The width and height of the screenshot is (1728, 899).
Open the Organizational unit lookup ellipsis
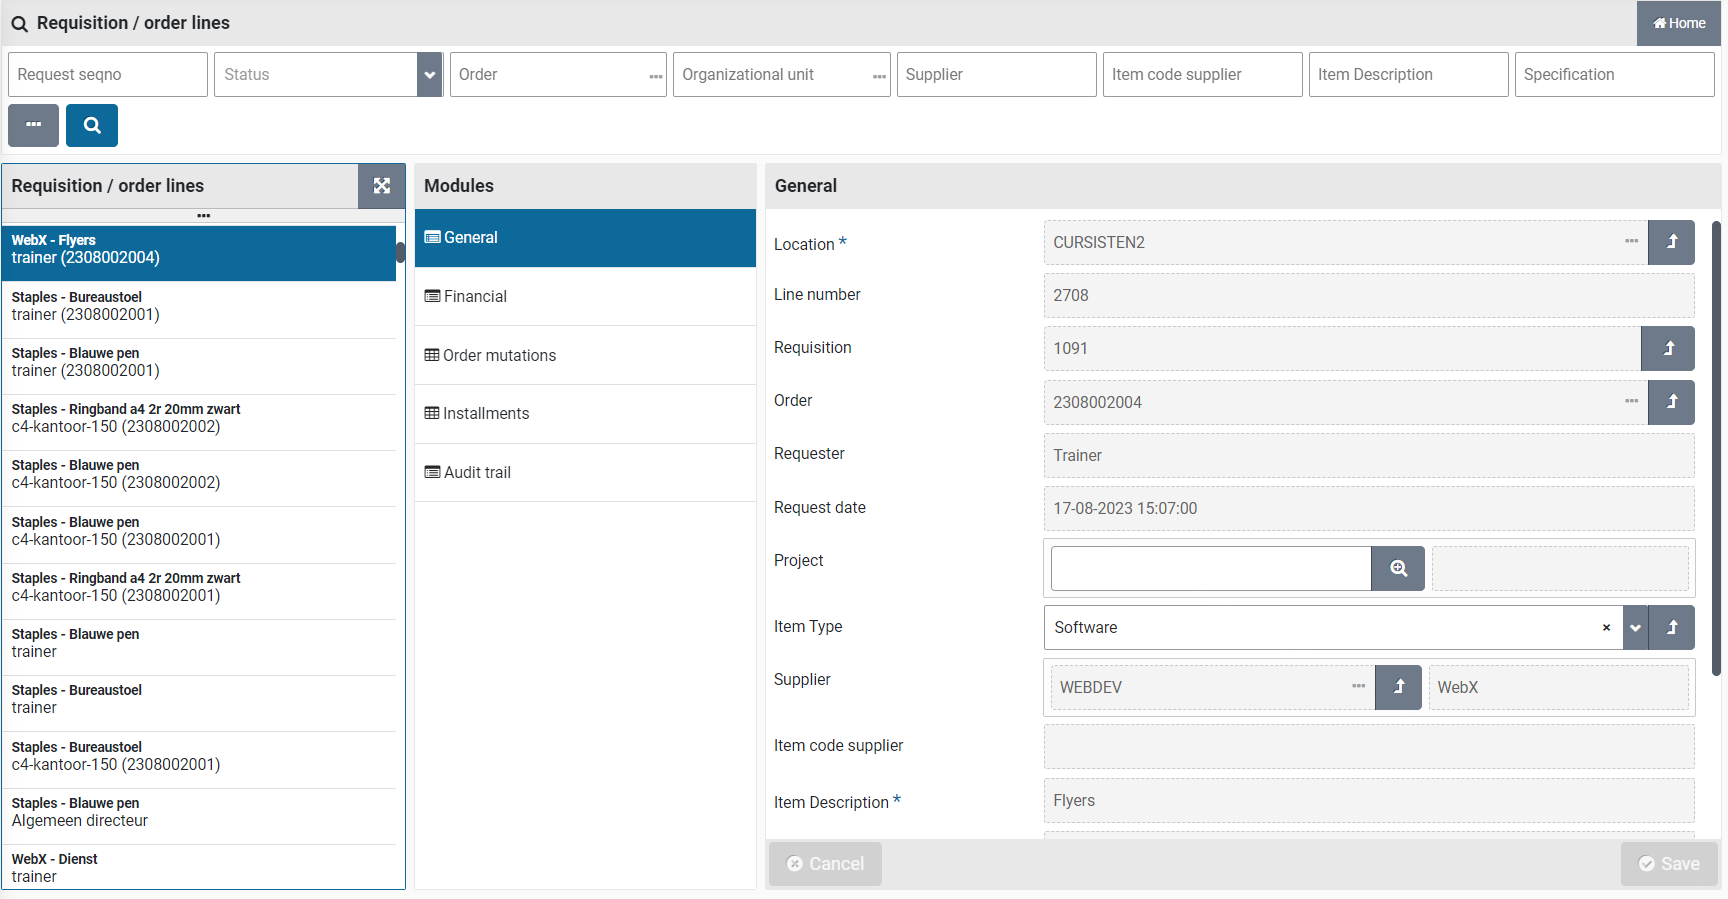[879, 76]
